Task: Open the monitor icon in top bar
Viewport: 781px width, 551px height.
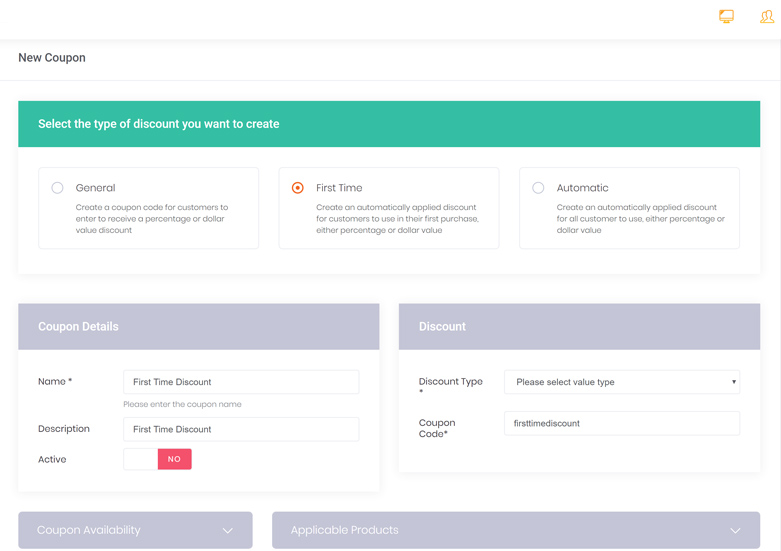Action: coord(726,16)
